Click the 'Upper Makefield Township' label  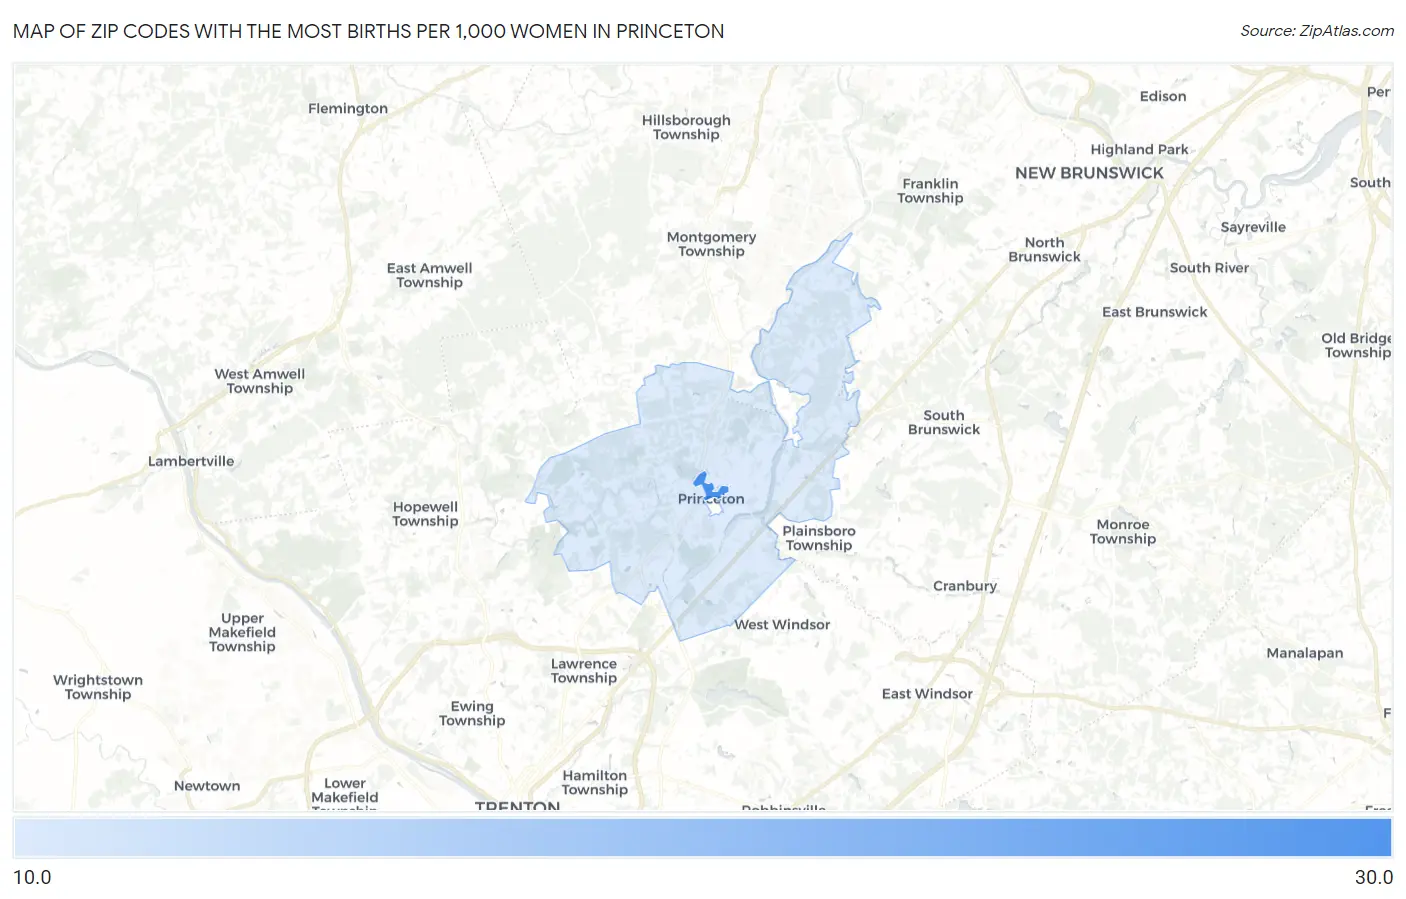242,632
